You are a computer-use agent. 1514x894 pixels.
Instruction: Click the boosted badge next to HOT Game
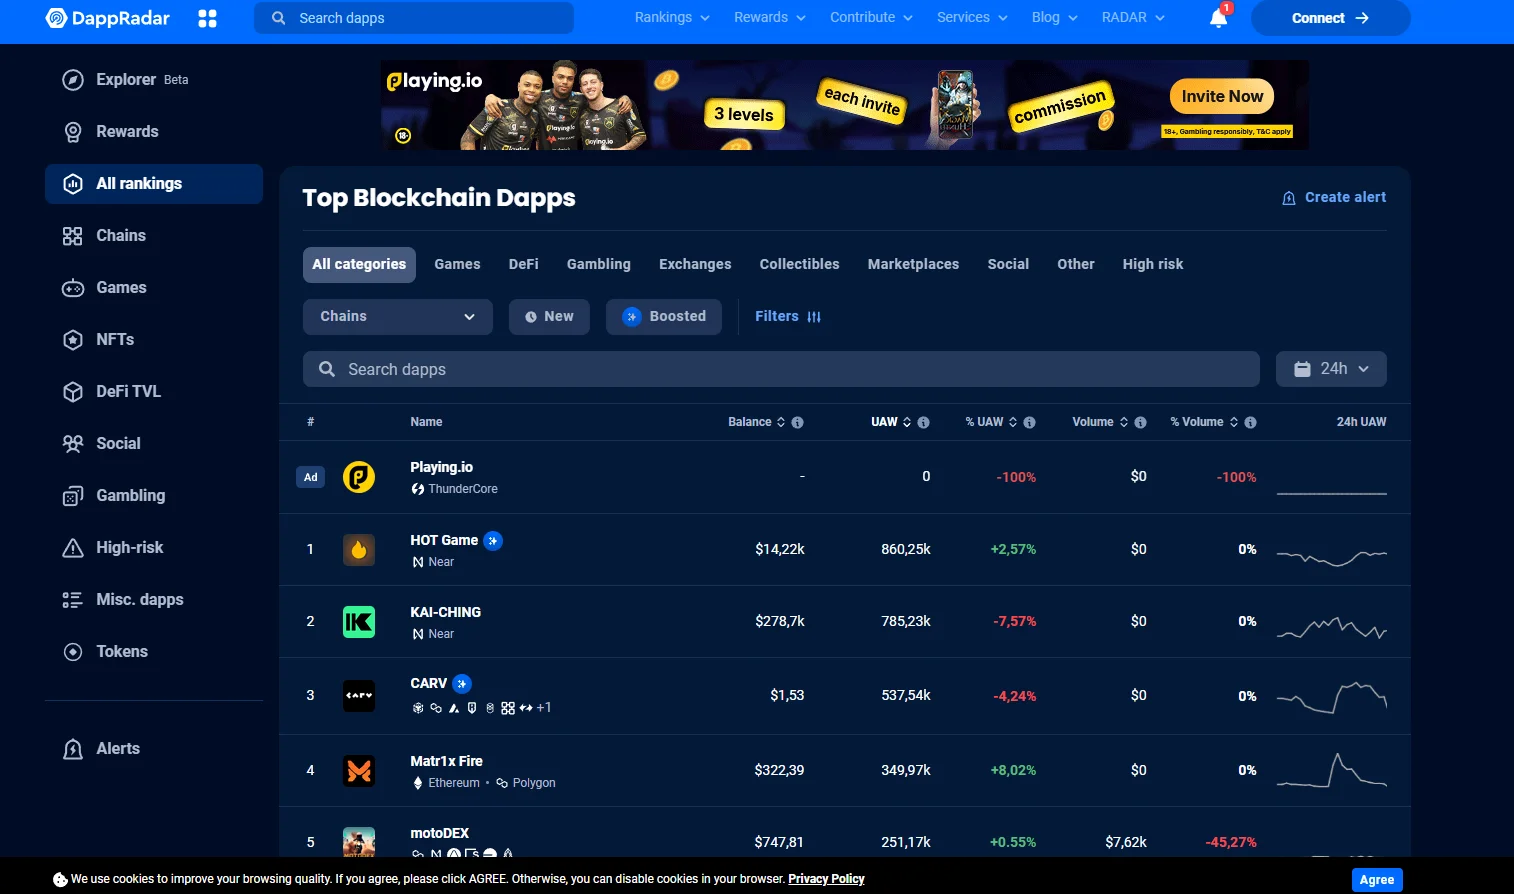pos(493,541)
